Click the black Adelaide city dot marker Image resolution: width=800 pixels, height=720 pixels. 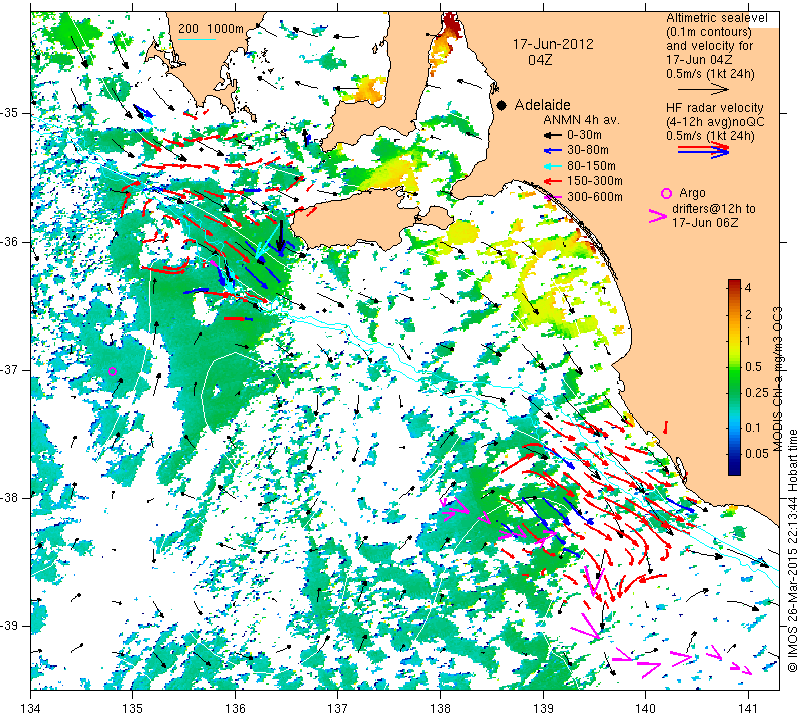[502, 105]
